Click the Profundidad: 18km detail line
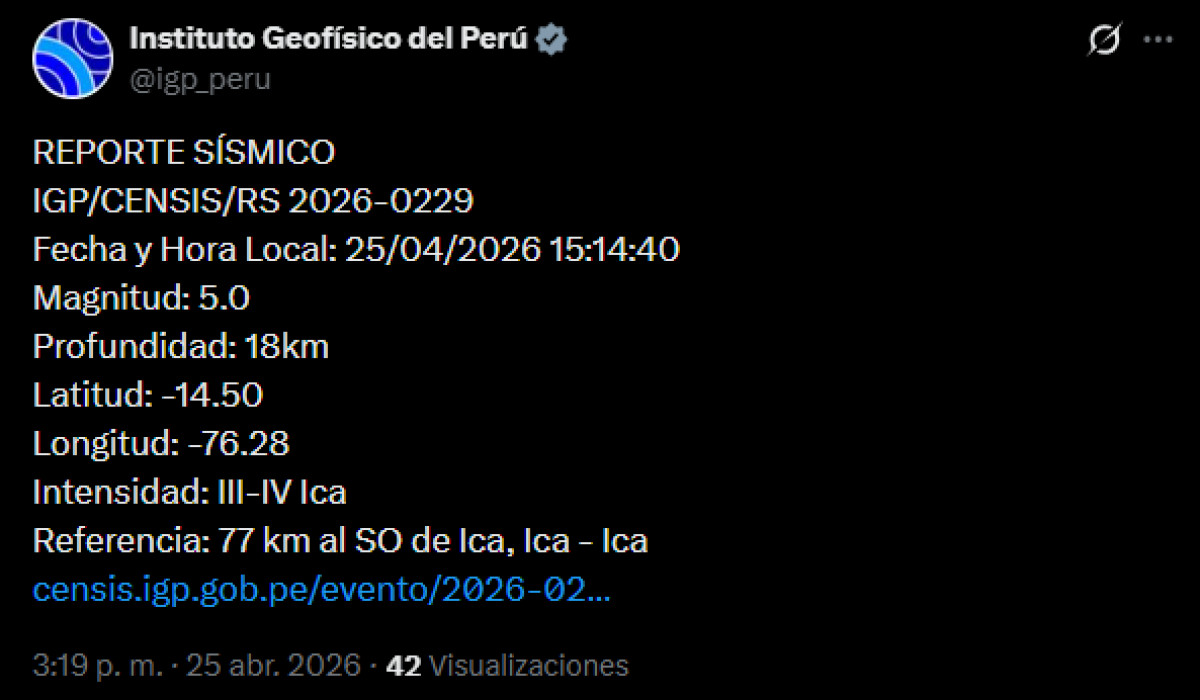The height and width of the screenshot is (700, 1200). coord(183,347)
